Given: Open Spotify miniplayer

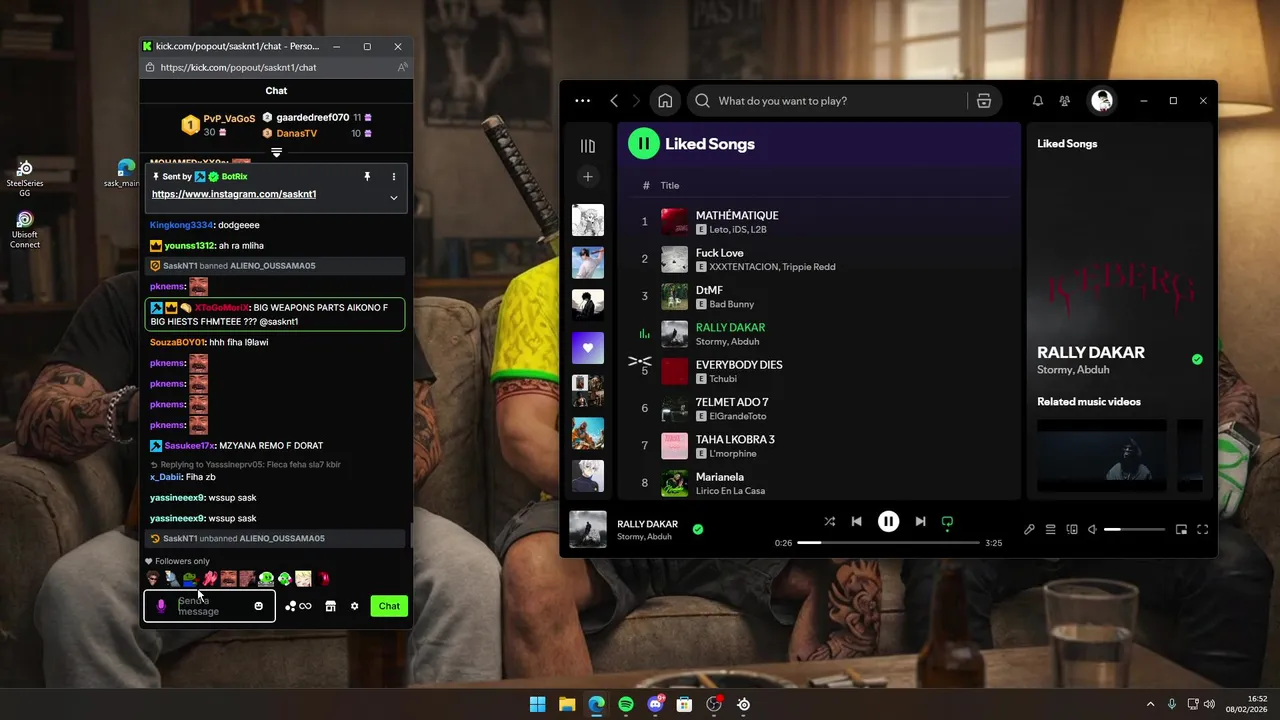Looking at the screenshot, I should [1181, 529].
